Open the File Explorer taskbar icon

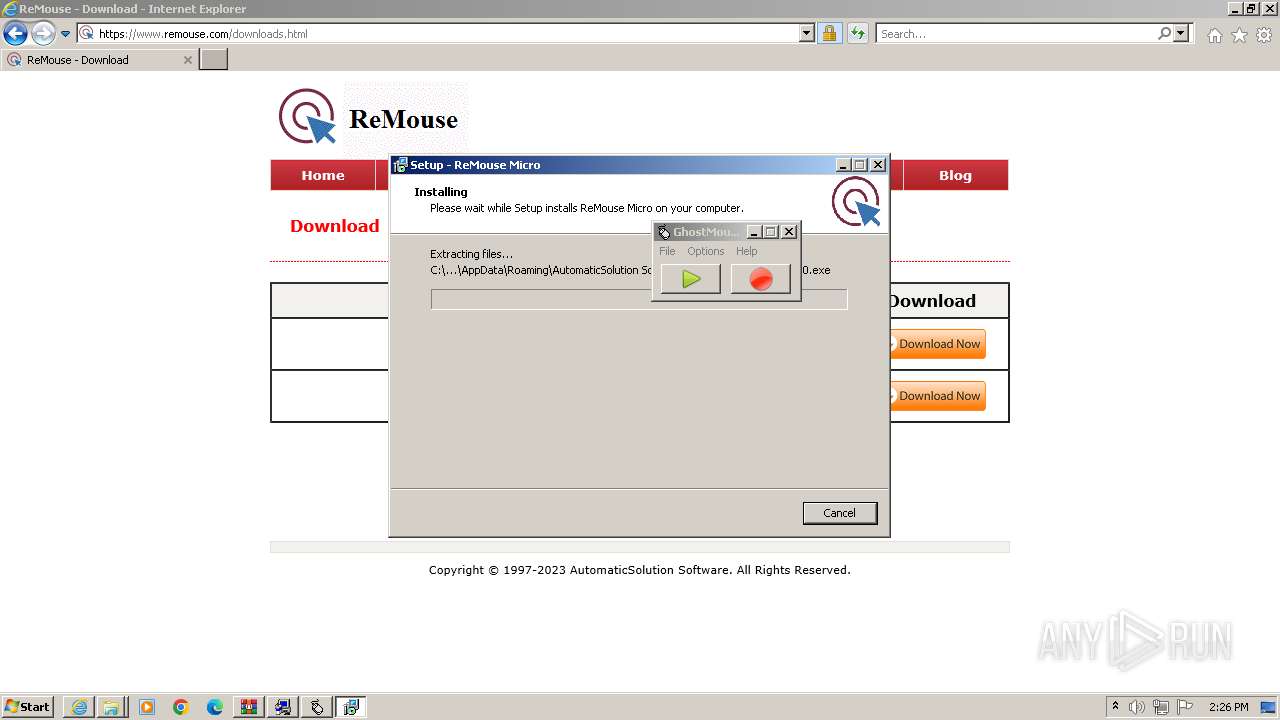tap(111, 707)
